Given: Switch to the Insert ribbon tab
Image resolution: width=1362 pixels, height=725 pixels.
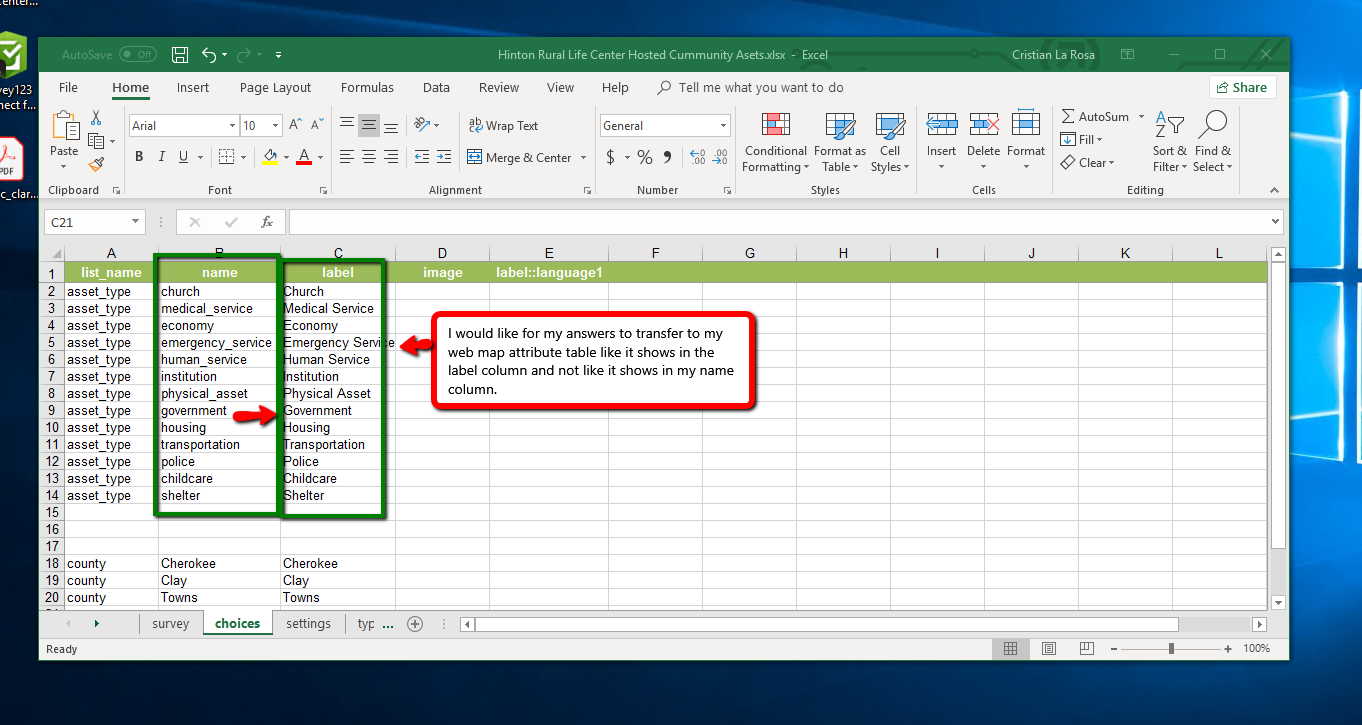Looking at the screenshot, I should (193, 88).
